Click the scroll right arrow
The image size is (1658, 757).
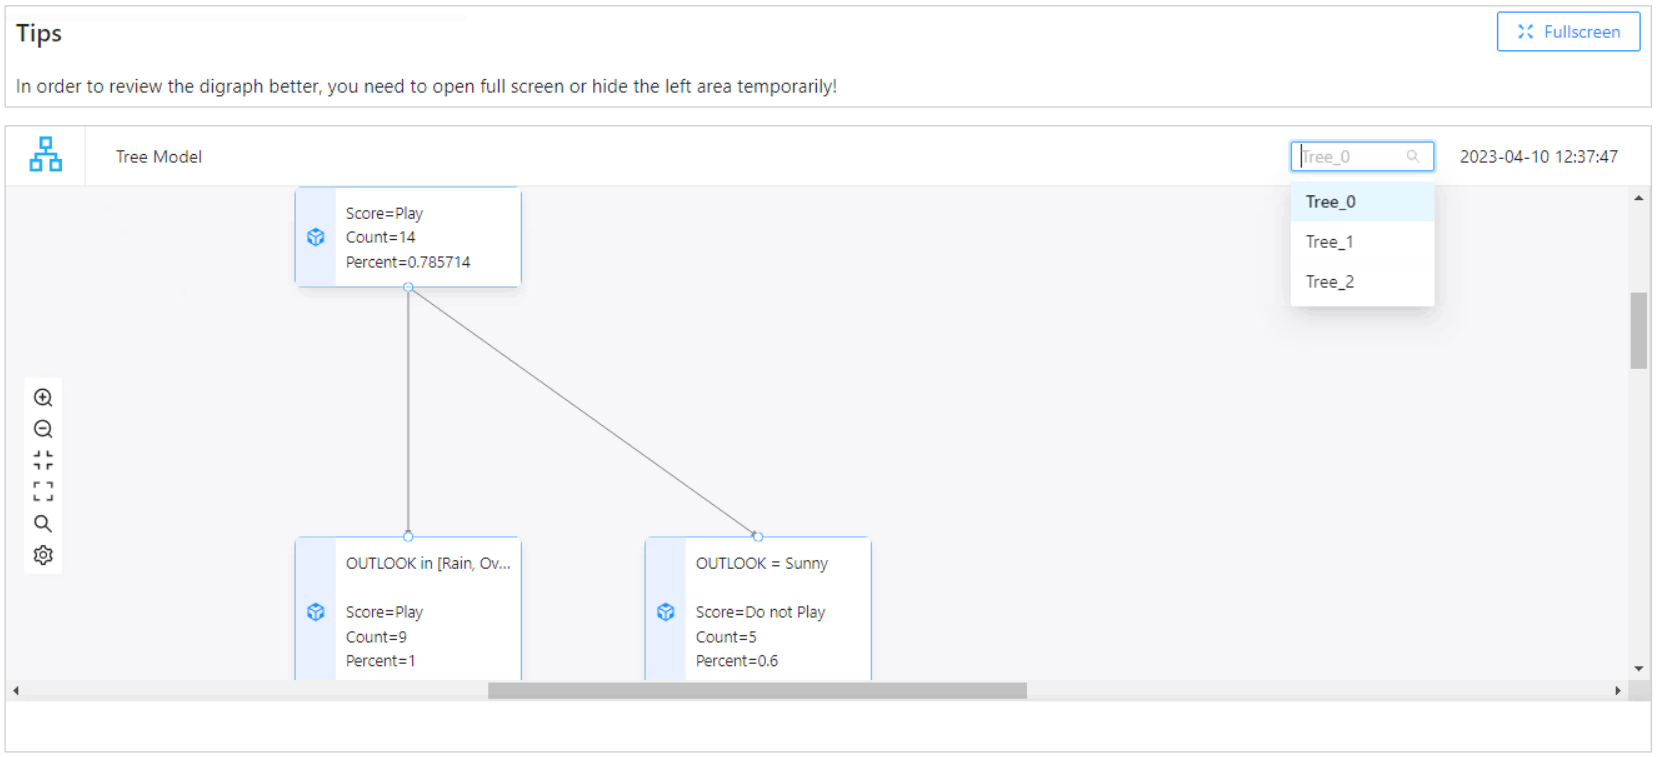(1618, 691)
